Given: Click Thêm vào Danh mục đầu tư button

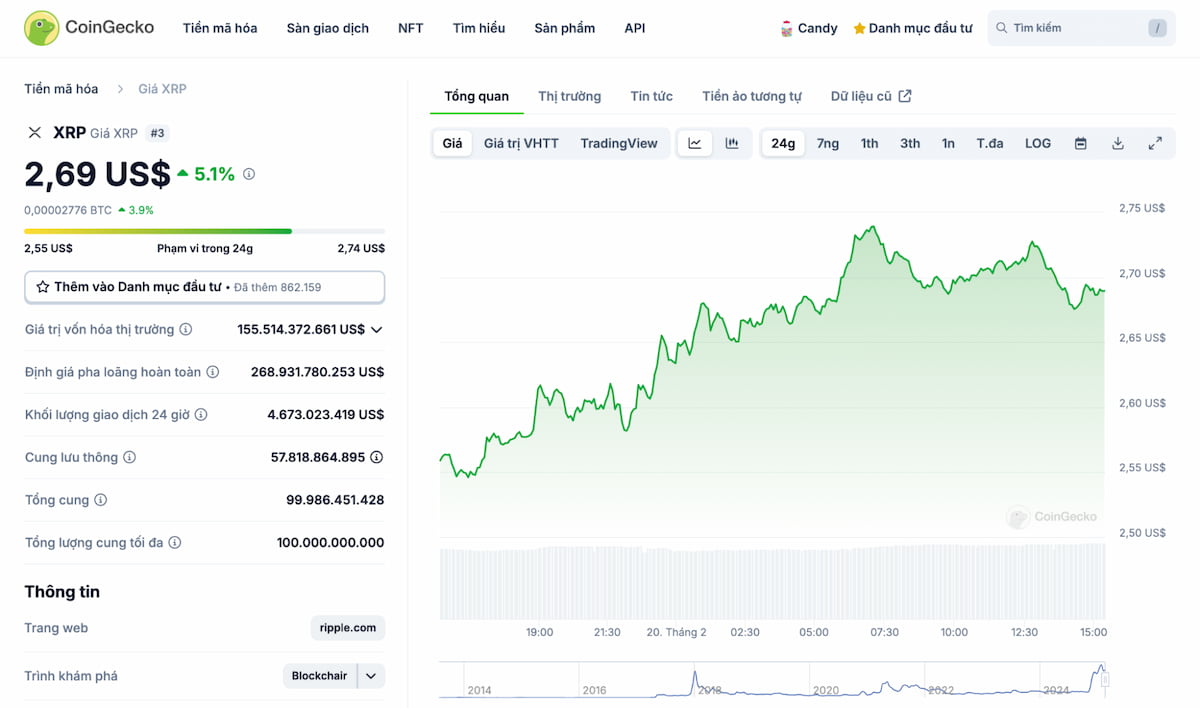Looking at the screenshot, I should click(205, 287).
